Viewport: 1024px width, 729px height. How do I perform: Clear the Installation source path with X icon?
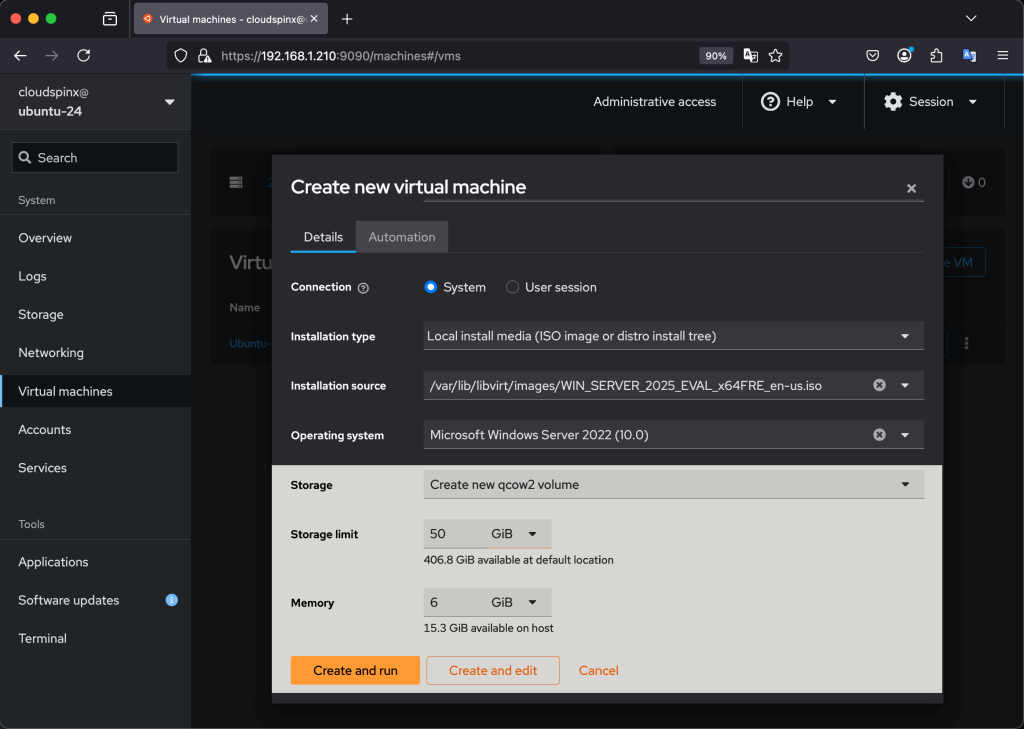pyautogui.click(x=879, y=385)
